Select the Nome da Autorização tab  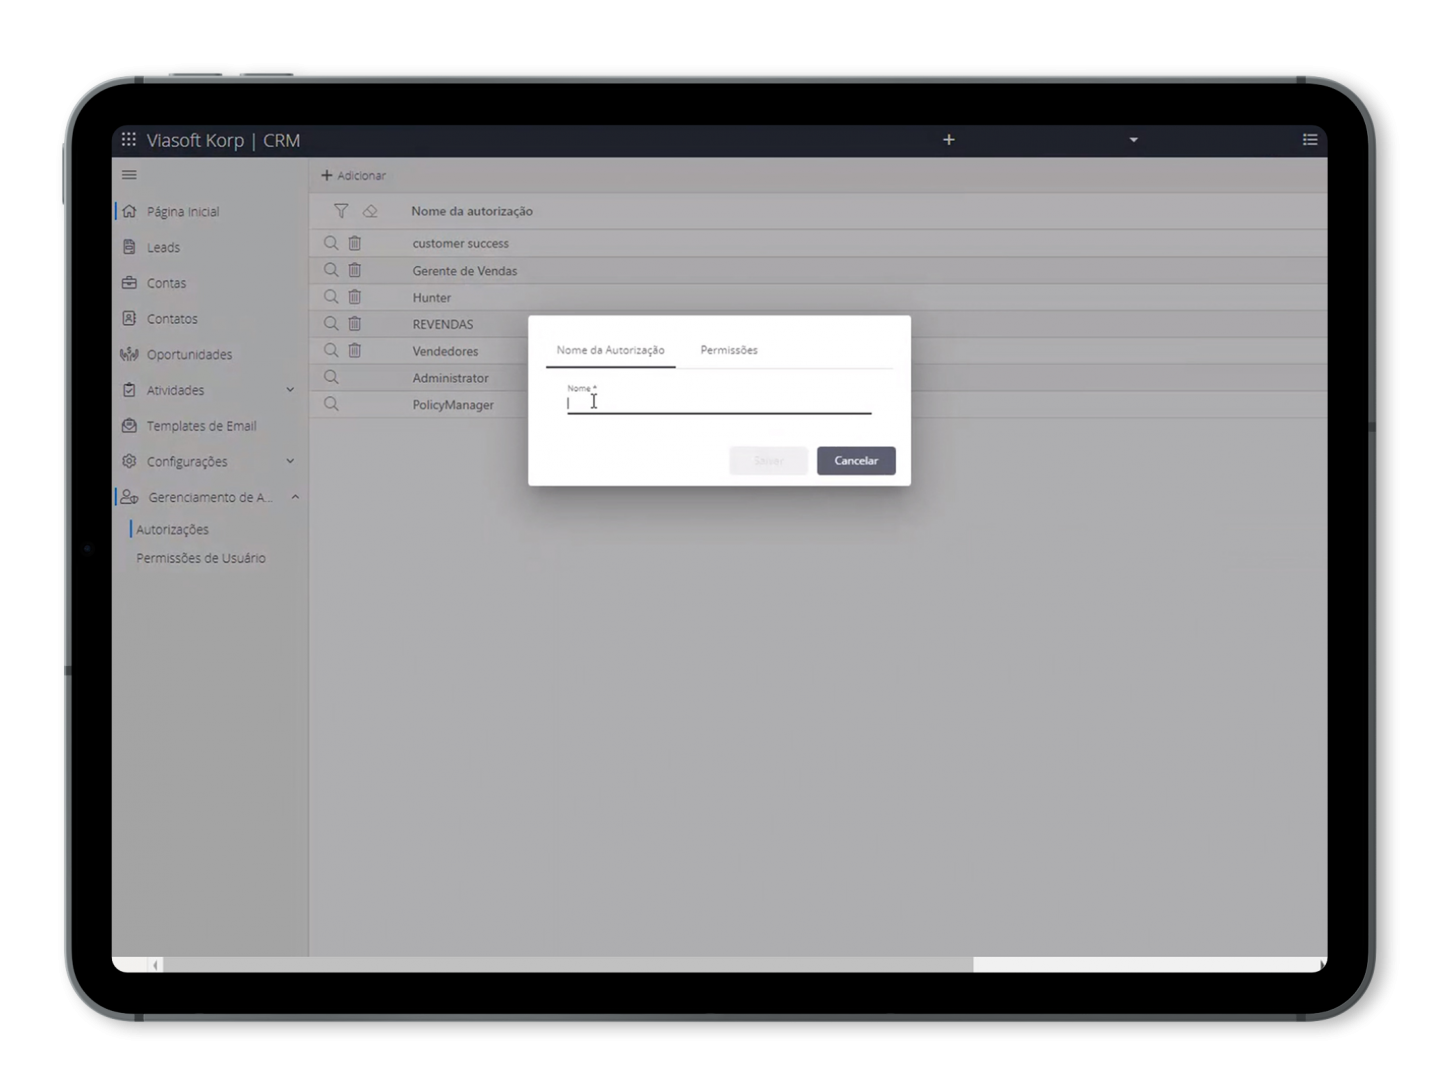[610, 350]
